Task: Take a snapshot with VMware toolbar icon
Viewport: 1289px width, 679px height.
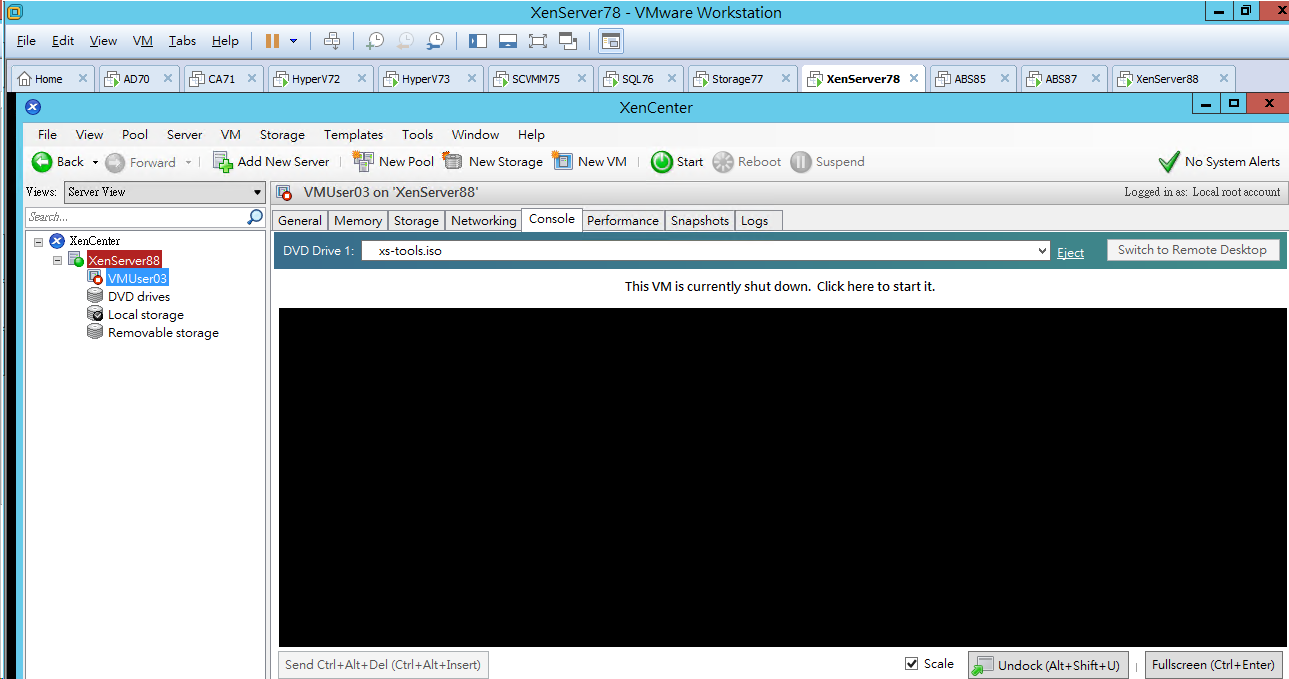Action: (374, 41)
